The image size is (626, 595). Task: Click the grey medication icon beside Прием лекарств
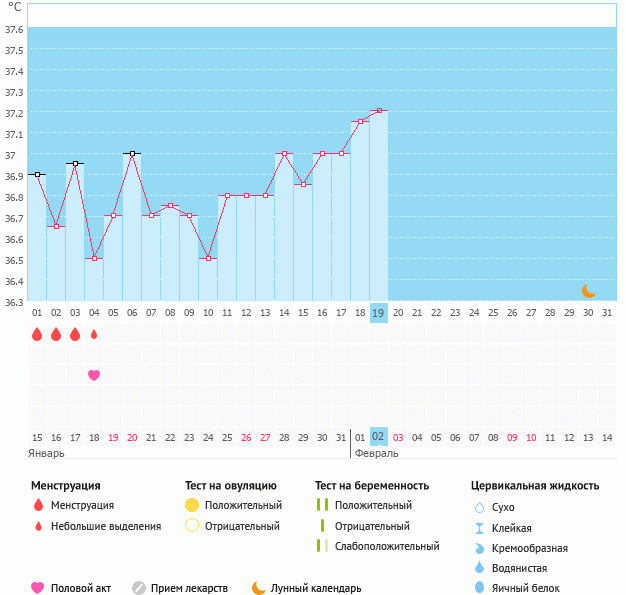pos(139,588)
